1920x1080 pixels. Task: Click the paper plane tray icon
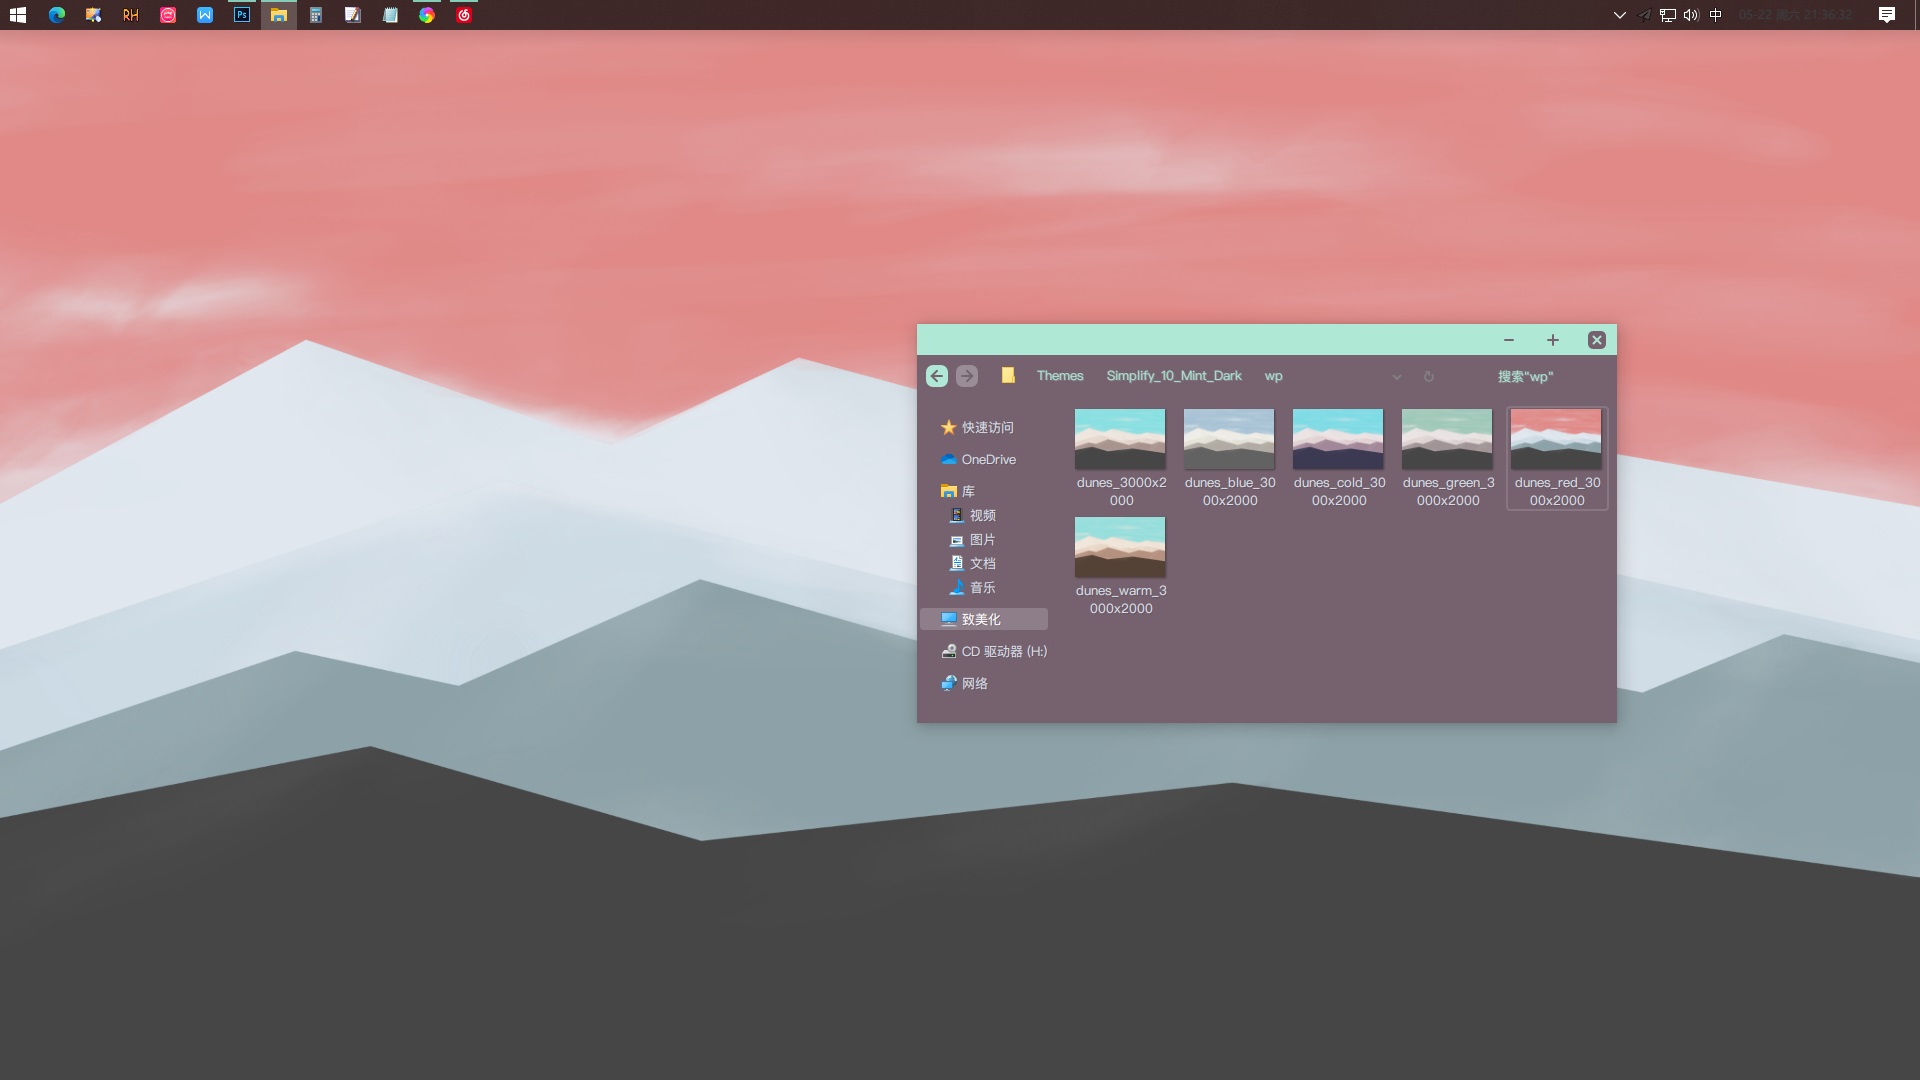pyautogui.click(x=1644, y=15)
